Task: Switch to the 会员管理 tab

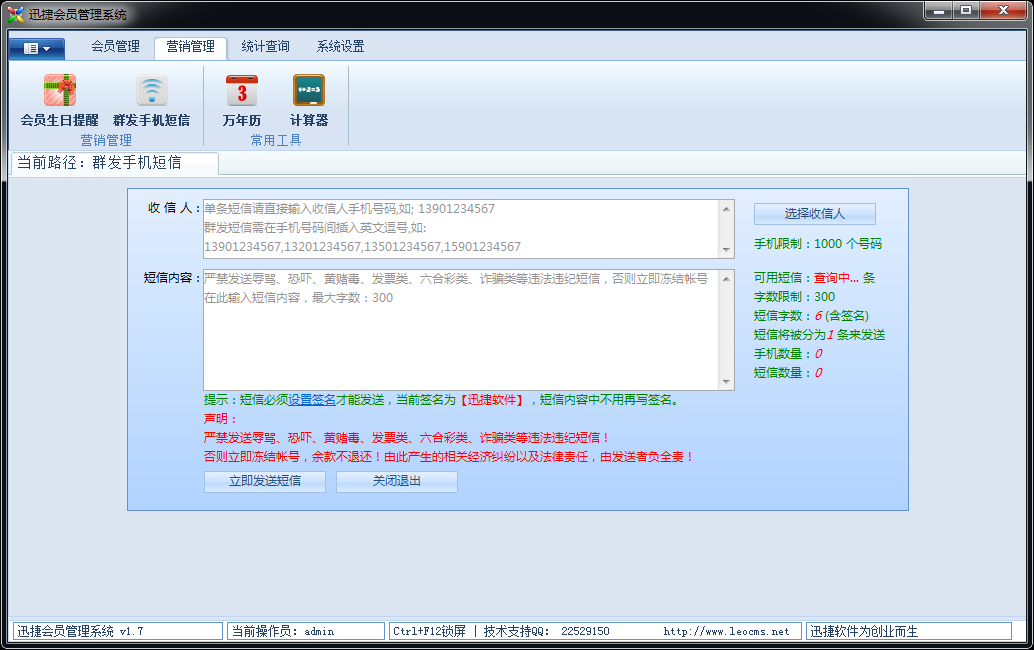Action: pos(115,46)
